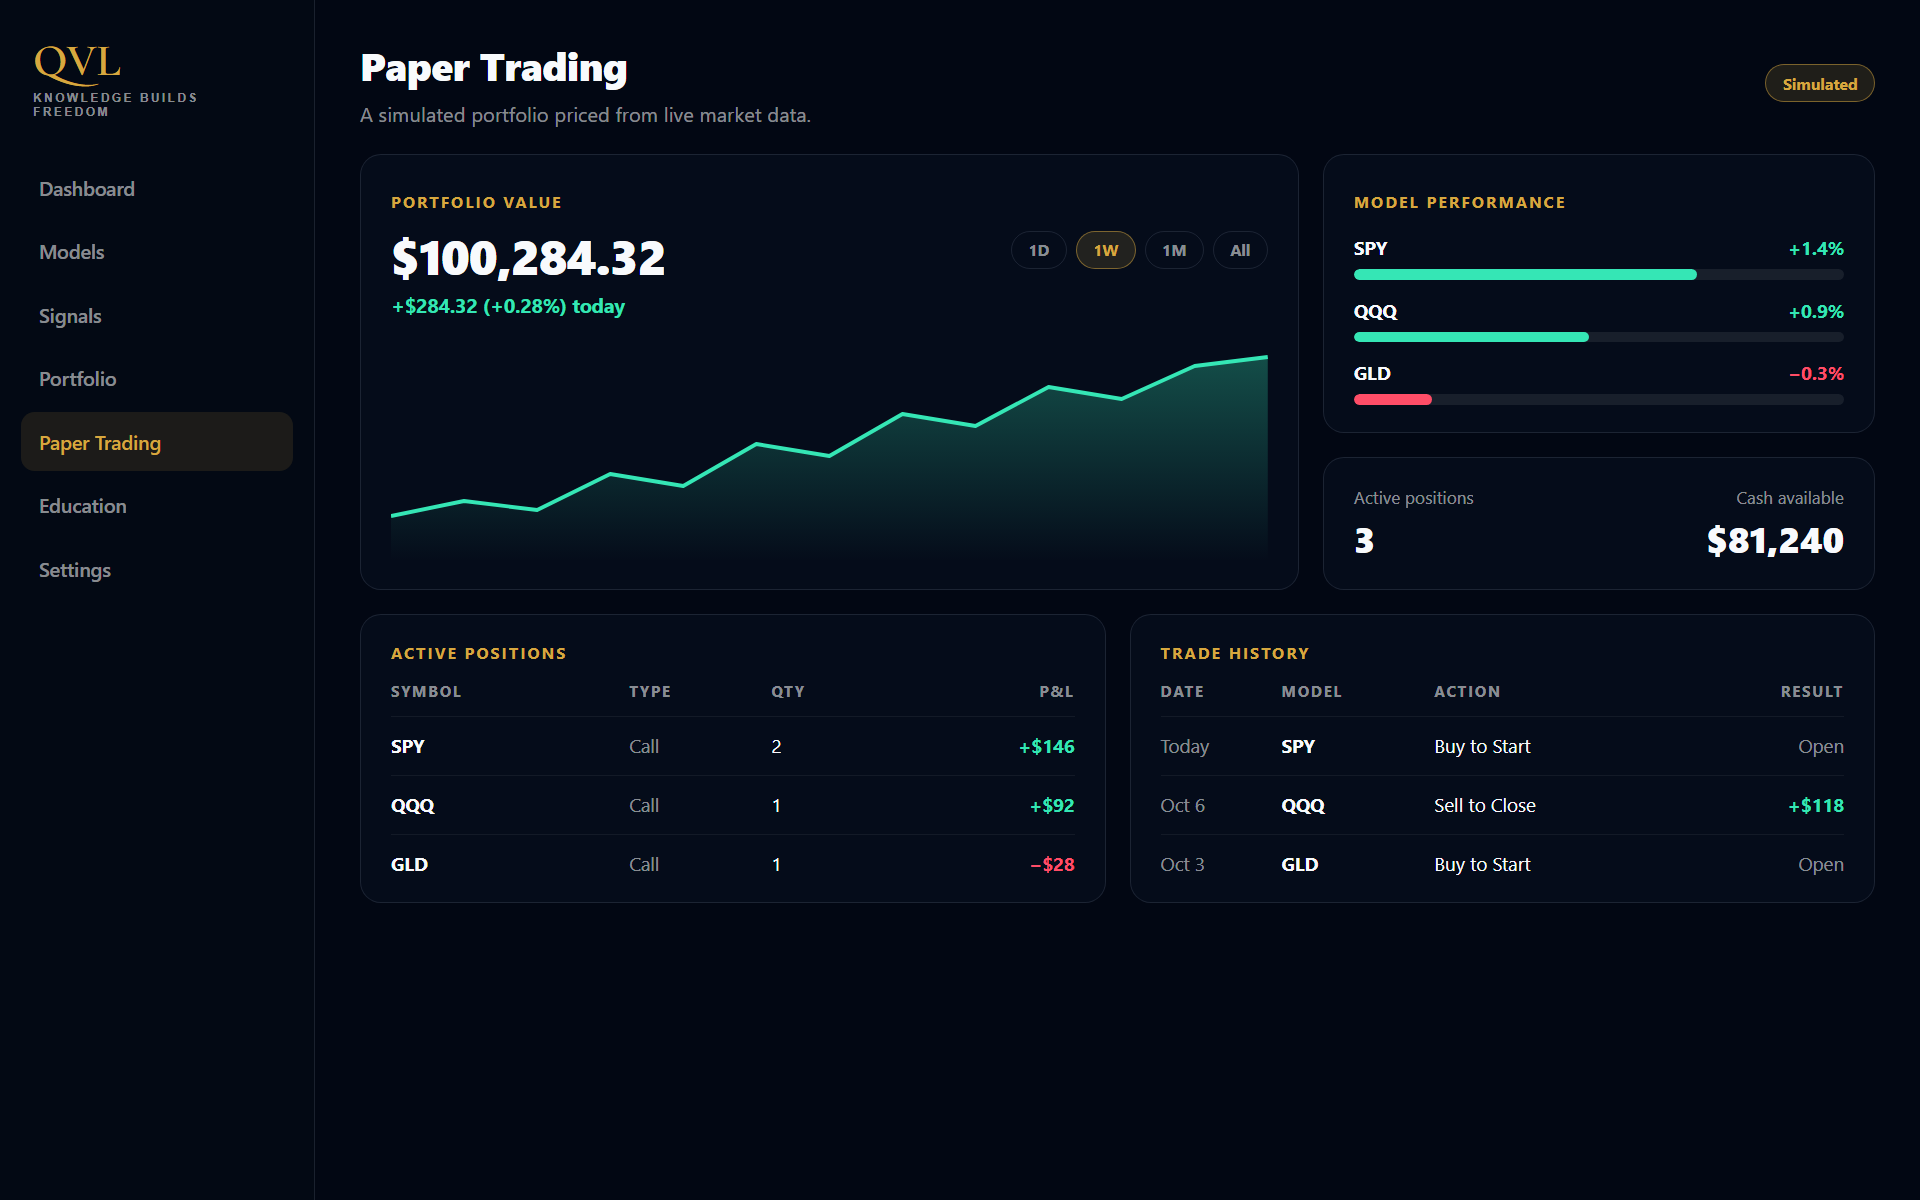Image resolution: width=1920 pixels, height=1200 pixels.
Task: Show All time chart range
Action: pos(1240,250)
